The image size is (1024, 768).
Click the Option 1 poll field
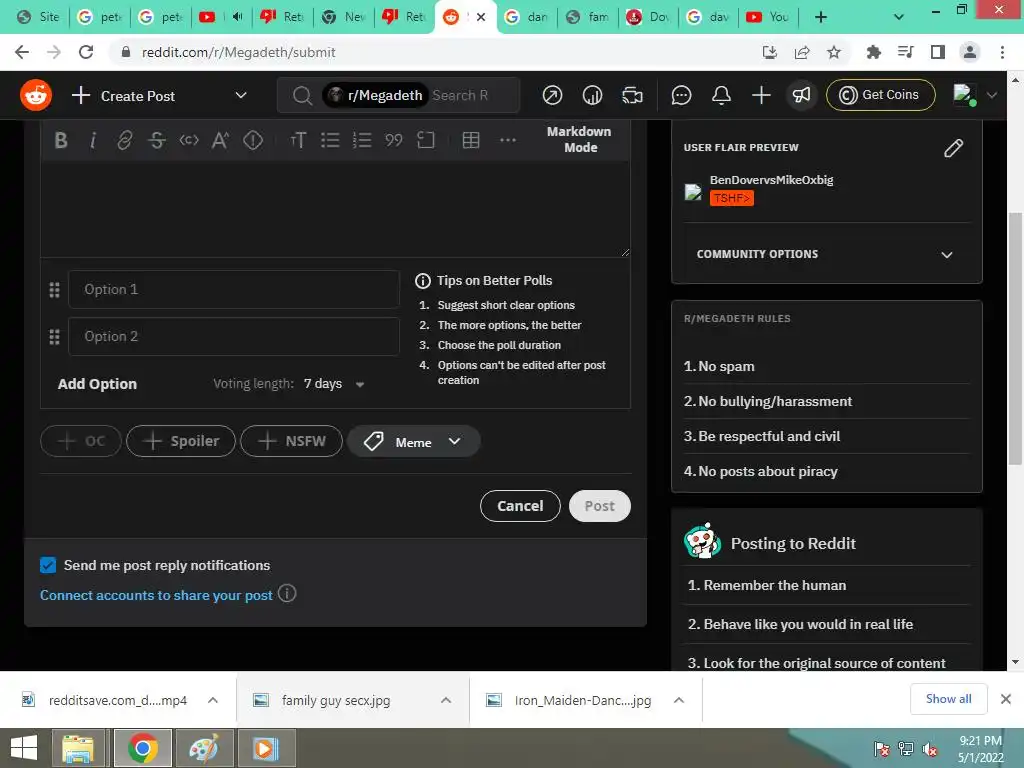pos(234,289)
